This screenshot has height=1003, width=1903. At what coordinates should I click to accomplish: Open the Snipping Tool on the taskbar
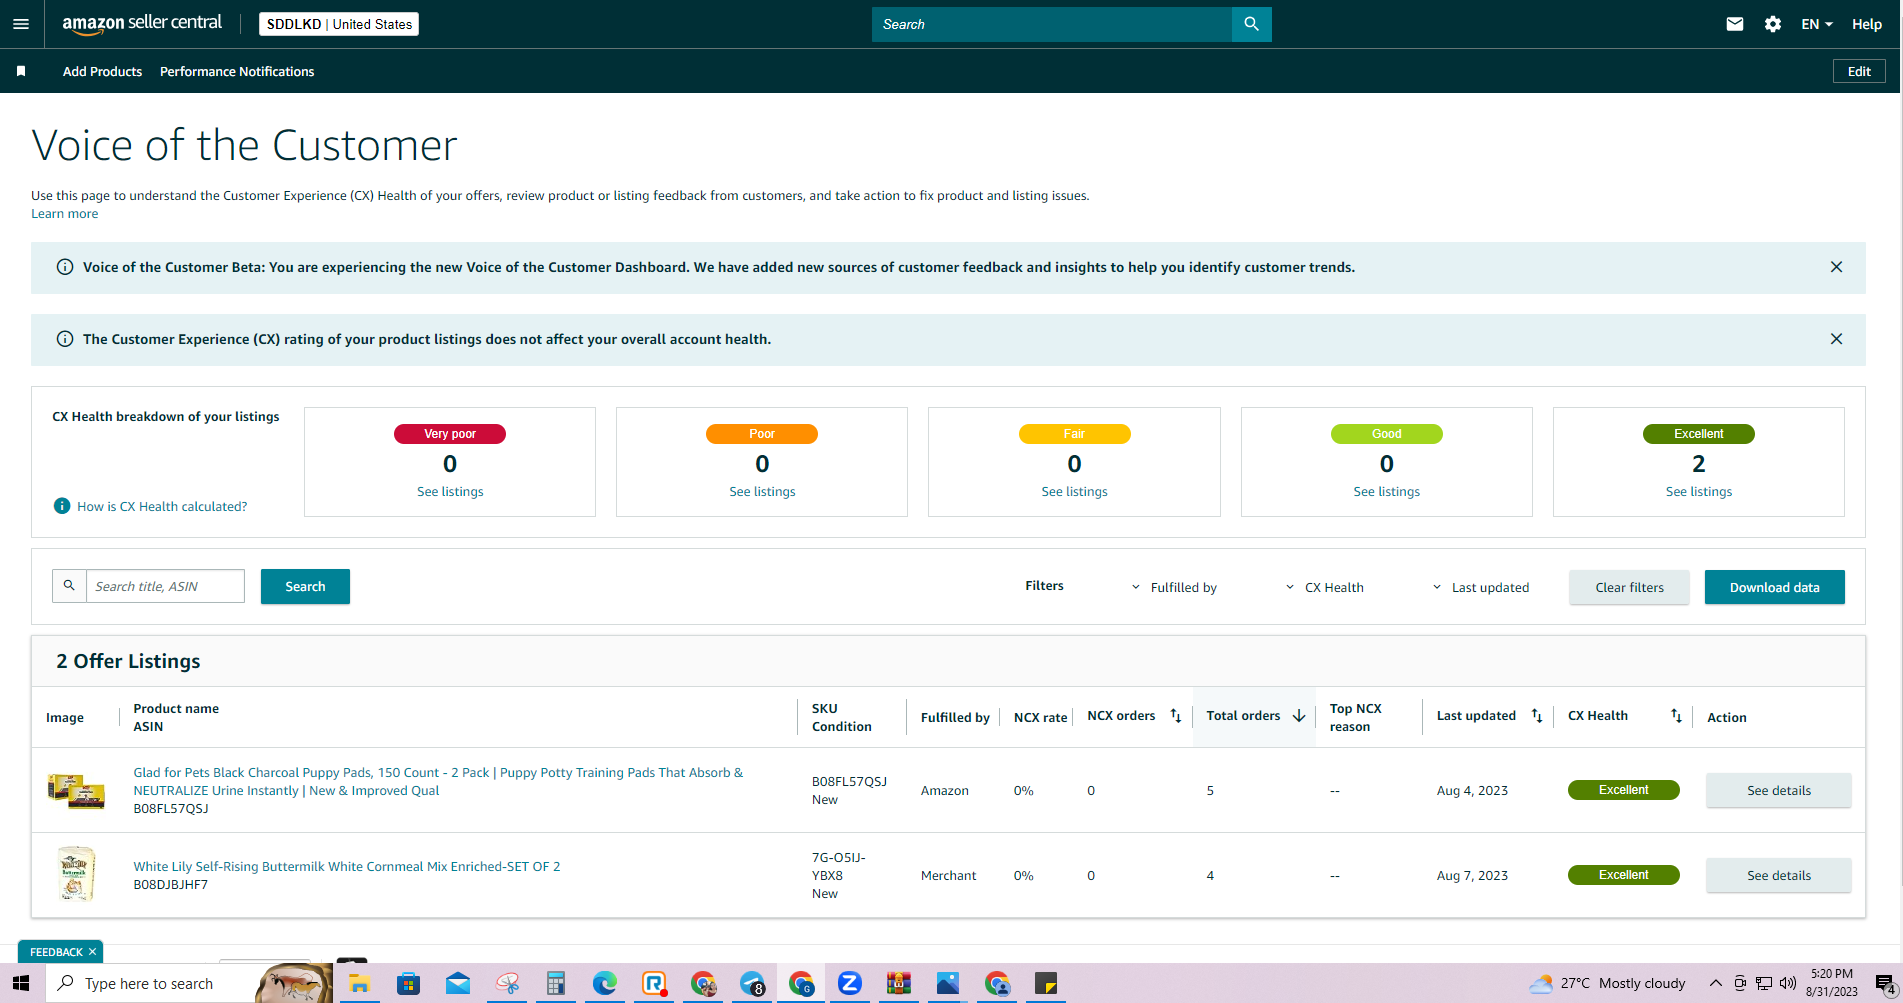(x=507, y=983)
